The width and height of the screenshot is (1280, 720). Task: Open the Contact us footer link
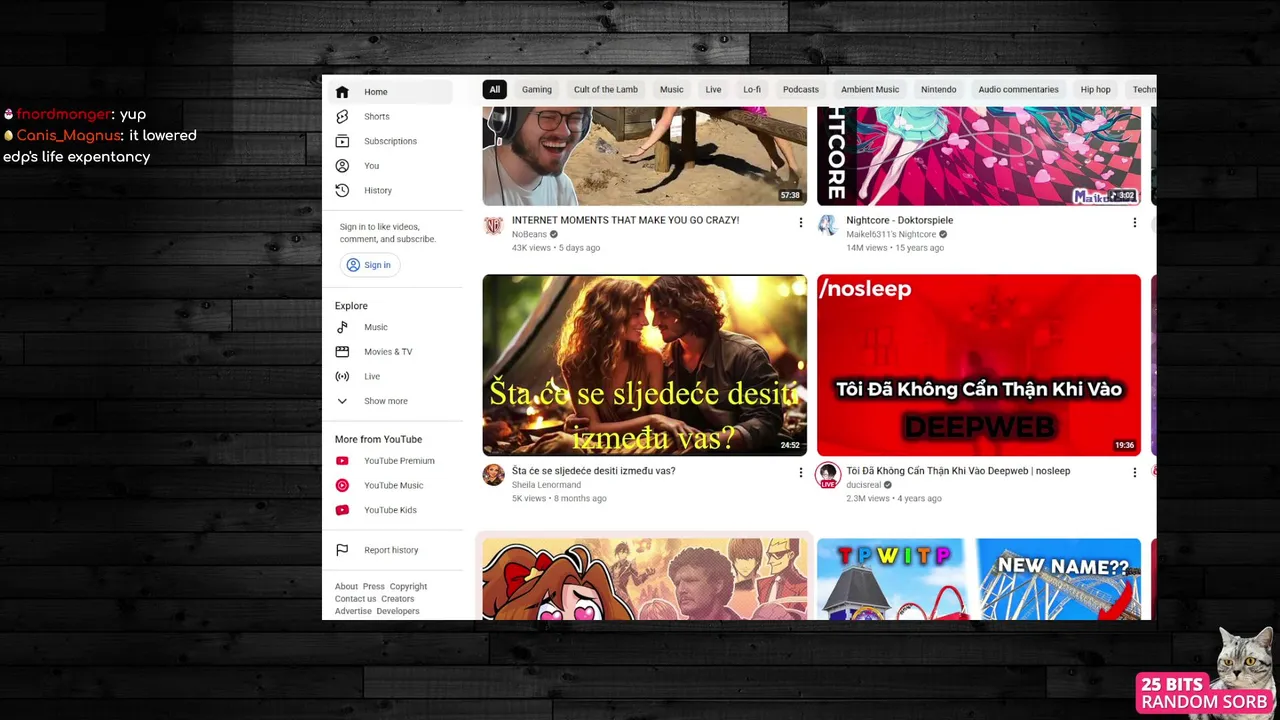click(356, 599)
